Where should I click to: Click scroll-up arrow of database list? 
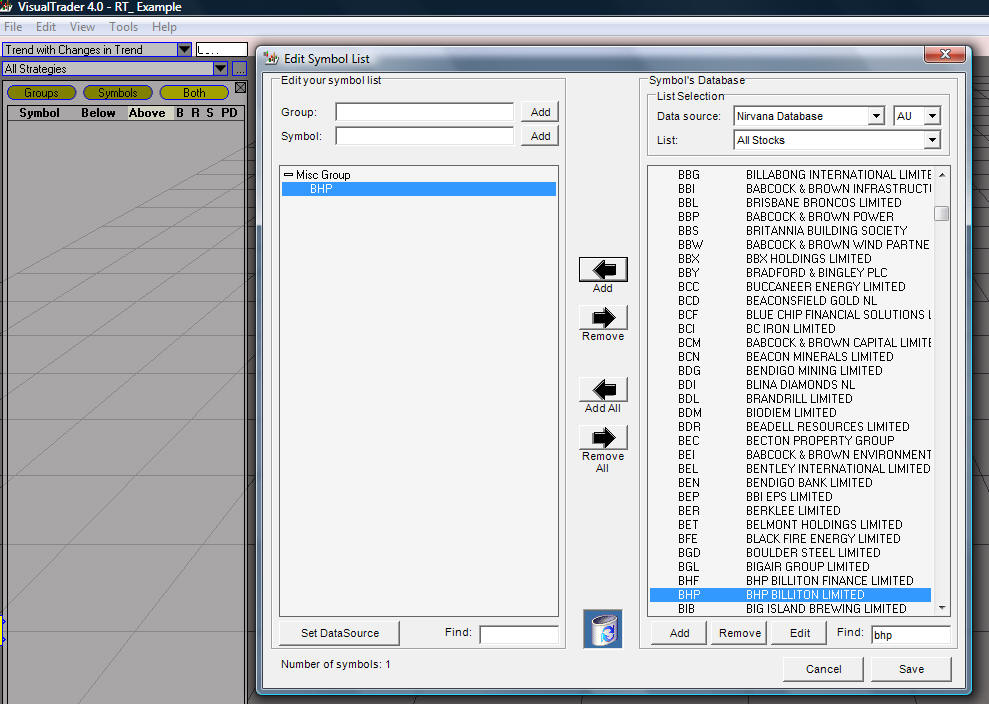click(x=942, y=175)
